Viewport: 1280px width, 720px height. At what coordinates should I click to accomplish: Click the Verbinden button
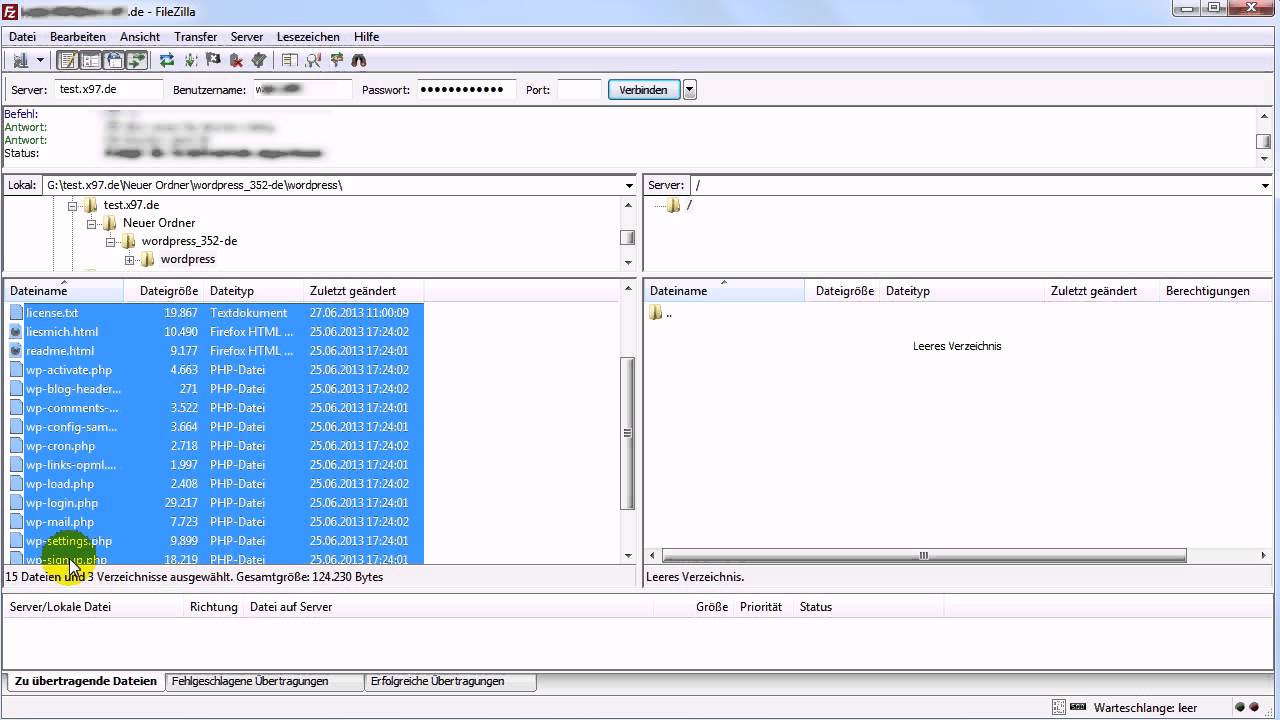643,90
